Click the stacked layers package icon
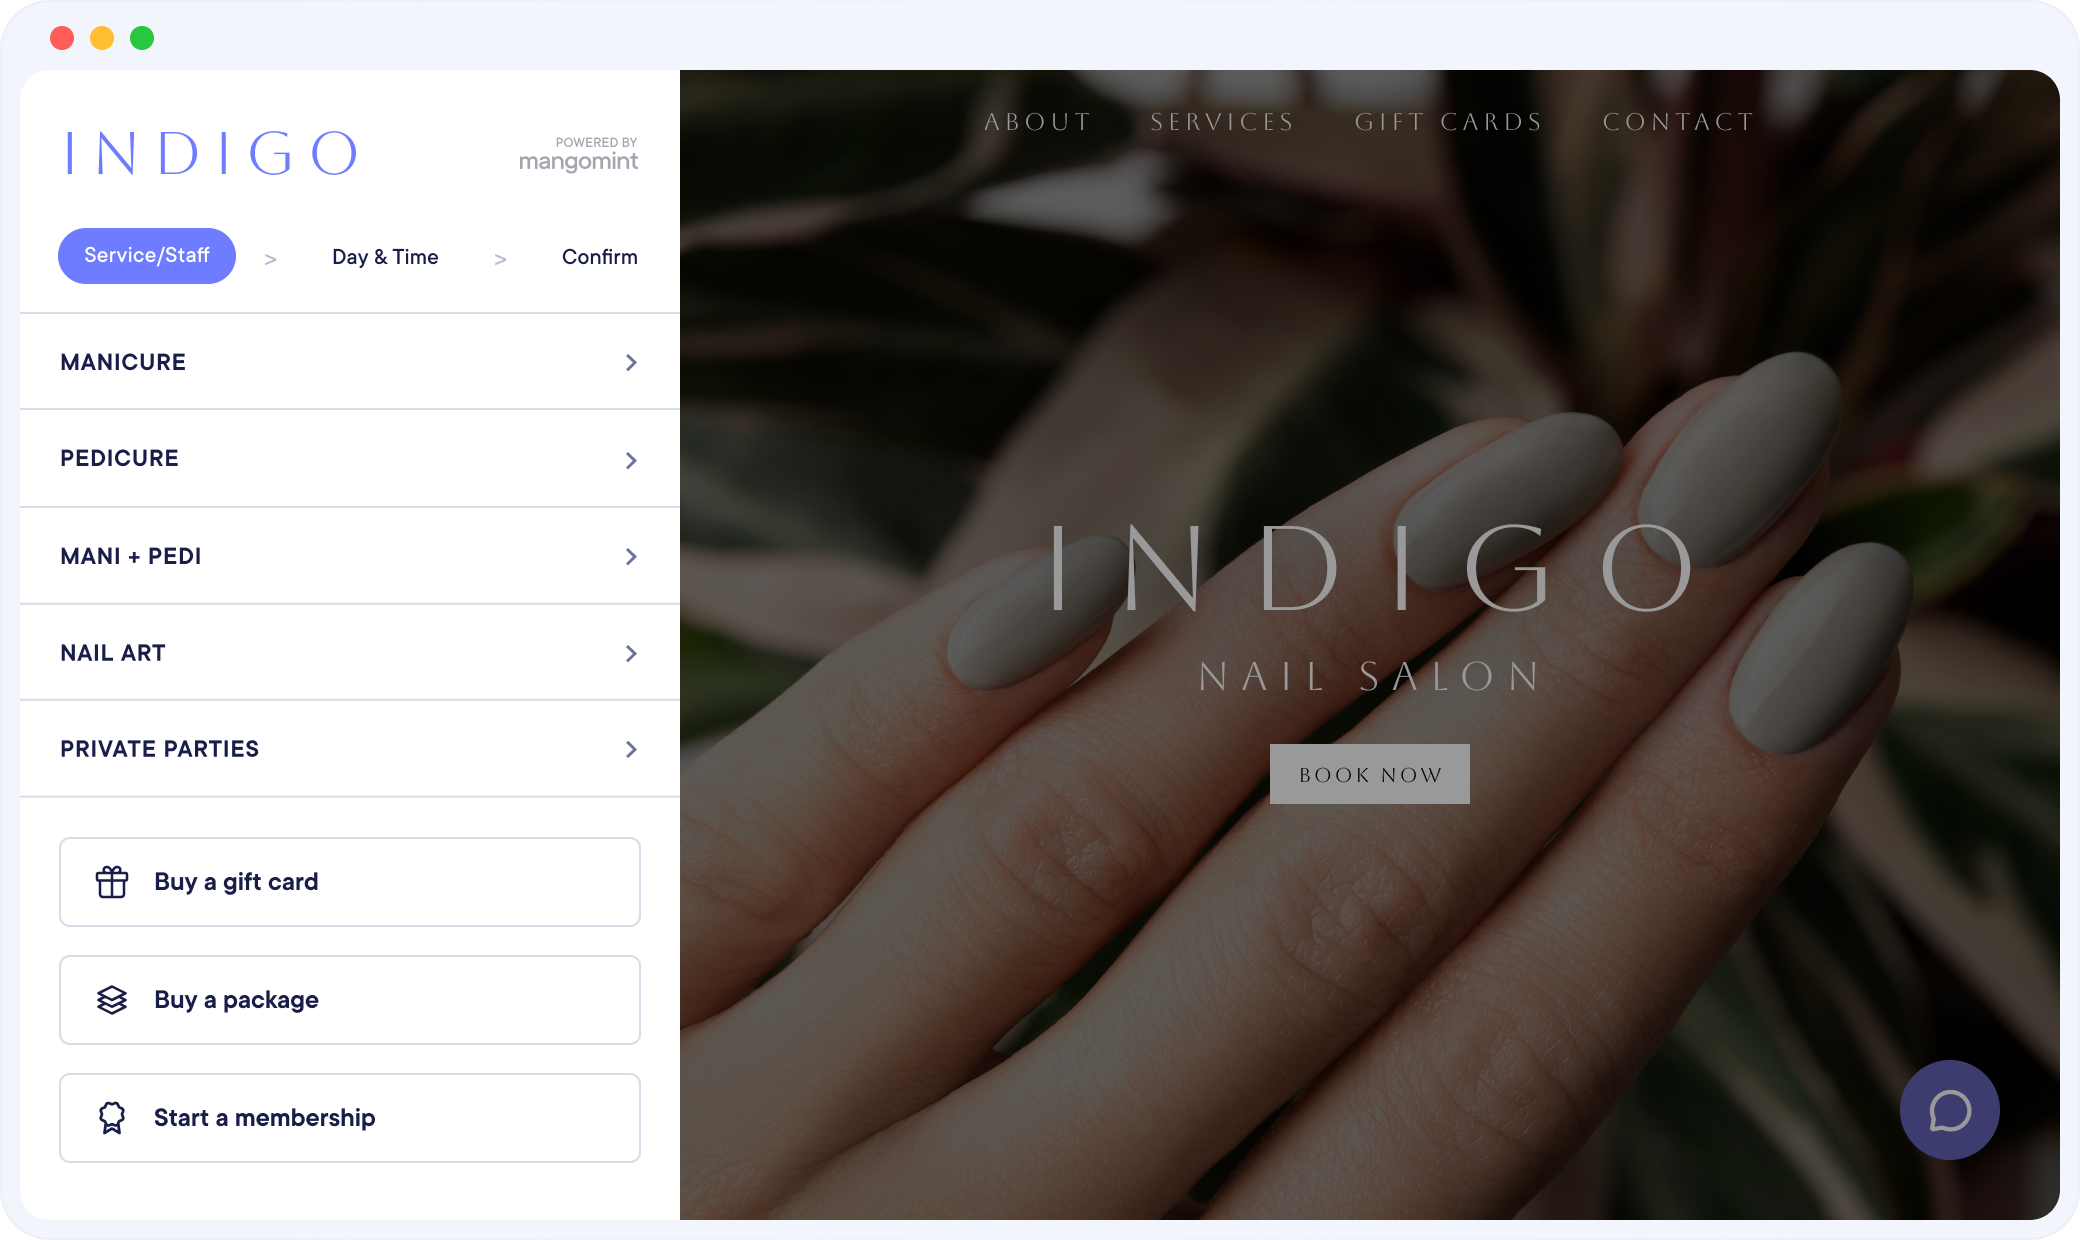 (112, 1000)
